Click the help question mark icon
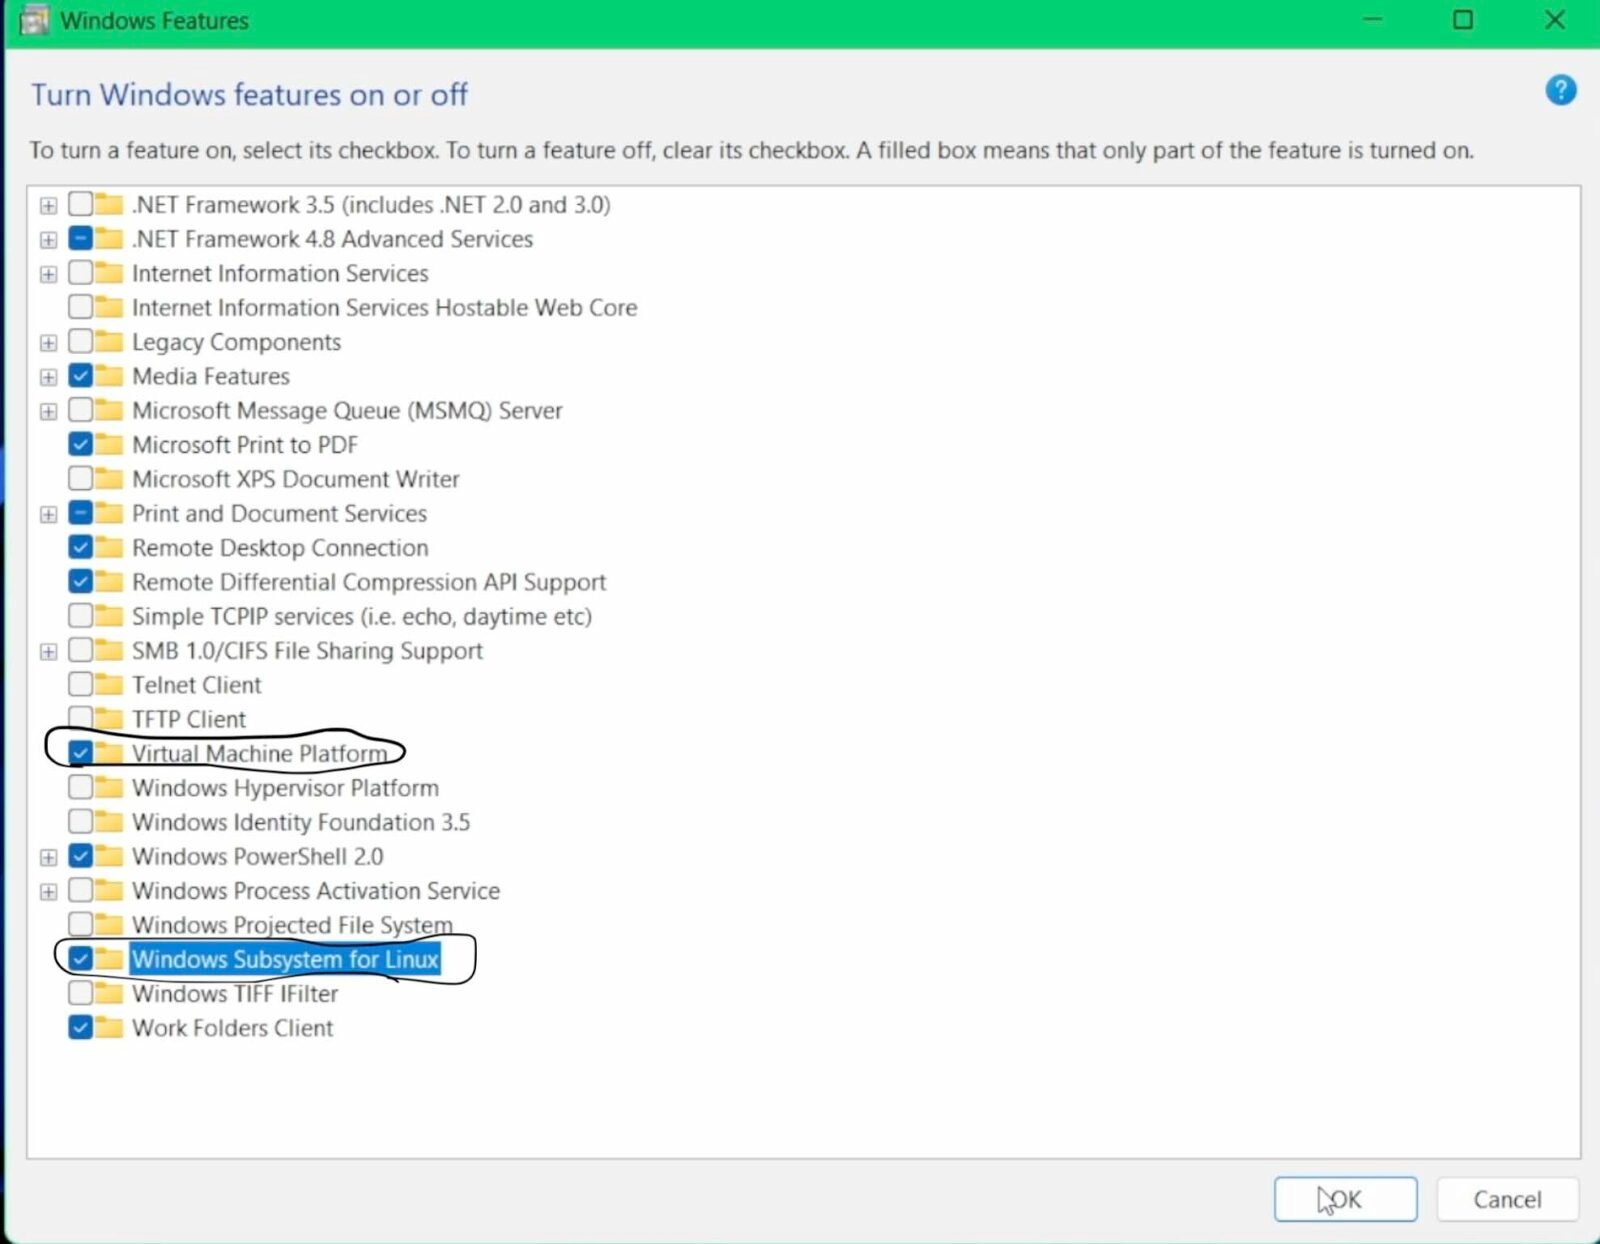 tap(1560, 90)
